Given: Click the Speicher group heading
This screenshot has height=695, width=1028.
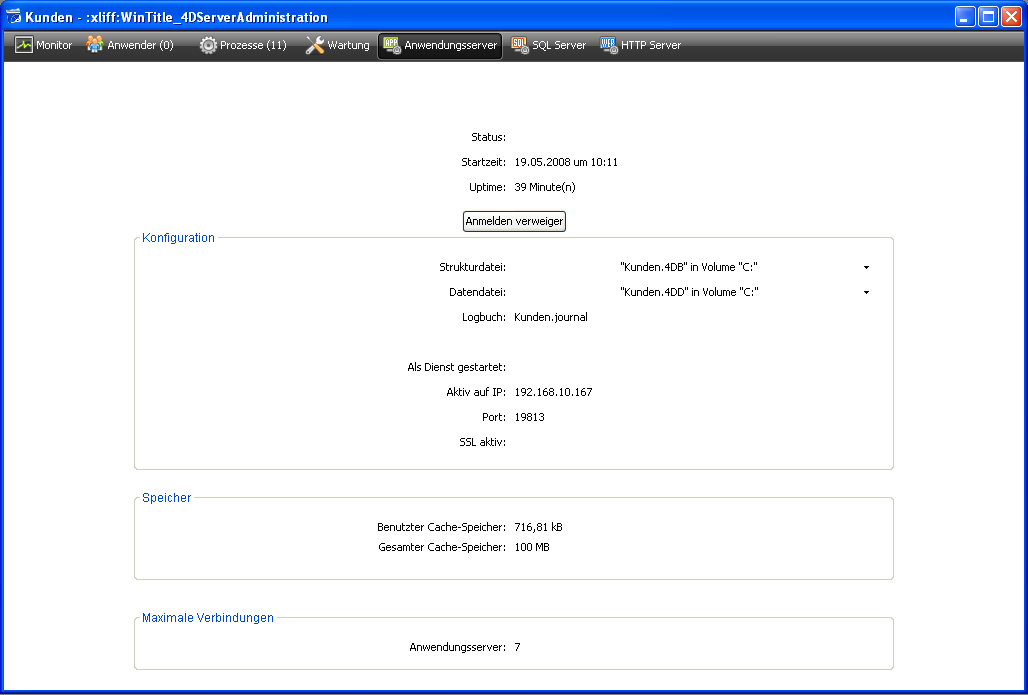Looking at the screenshot, I should coord(167,498).
